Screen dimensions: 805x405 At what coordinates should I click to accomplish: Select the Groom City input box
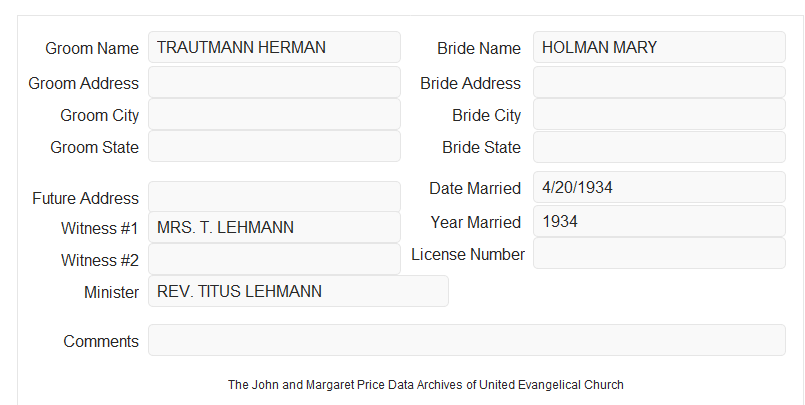pos(274,114)
